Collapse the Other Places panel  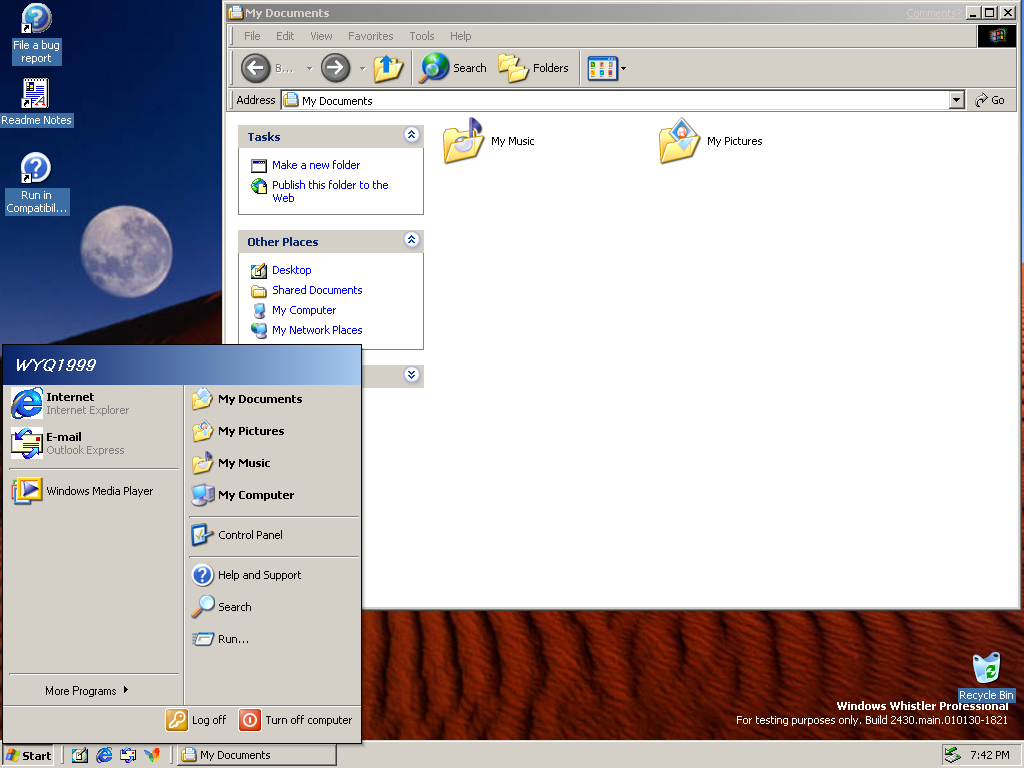click(411, 240)
